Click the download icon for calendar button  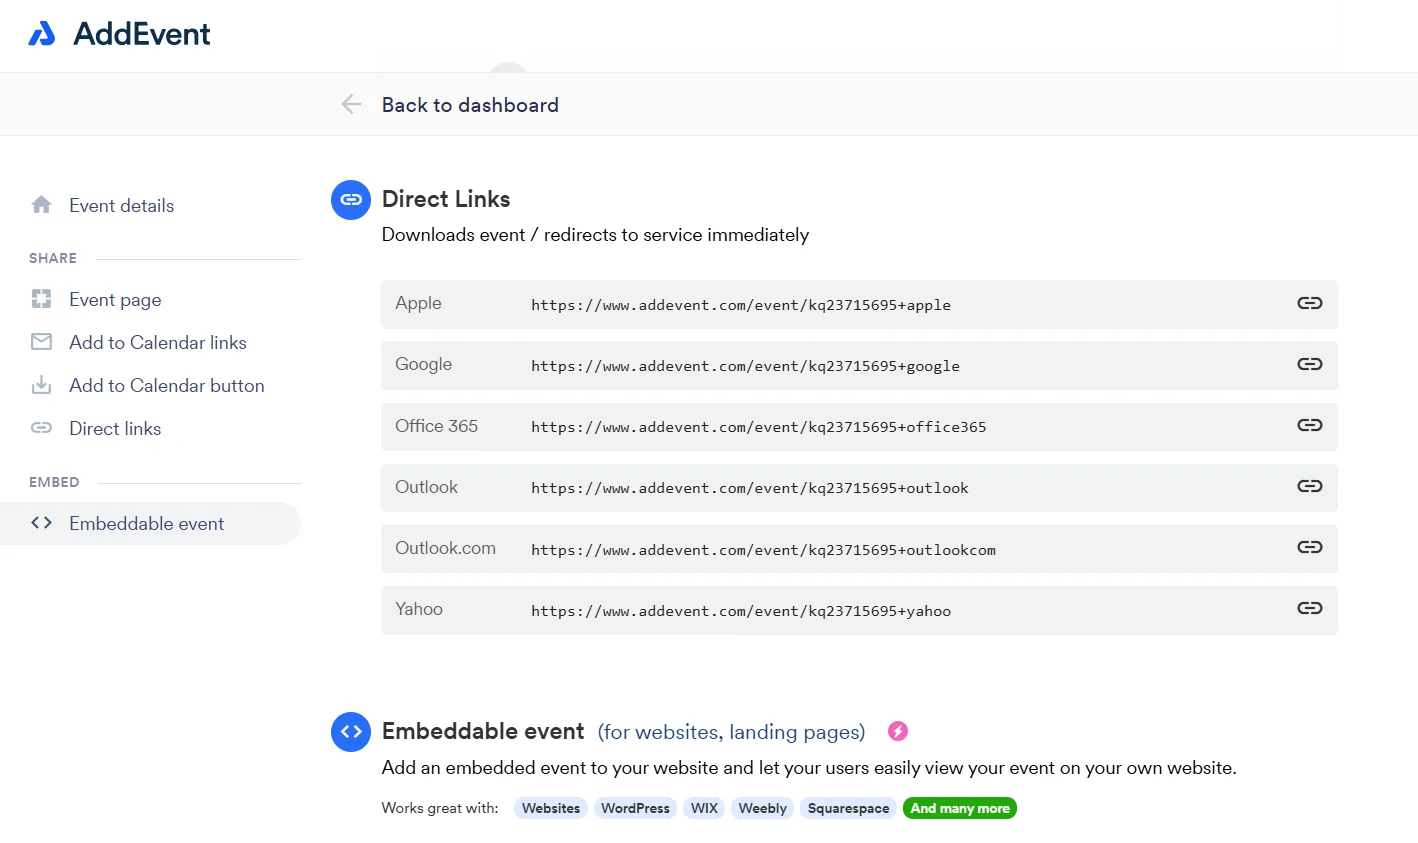[41, 385]
